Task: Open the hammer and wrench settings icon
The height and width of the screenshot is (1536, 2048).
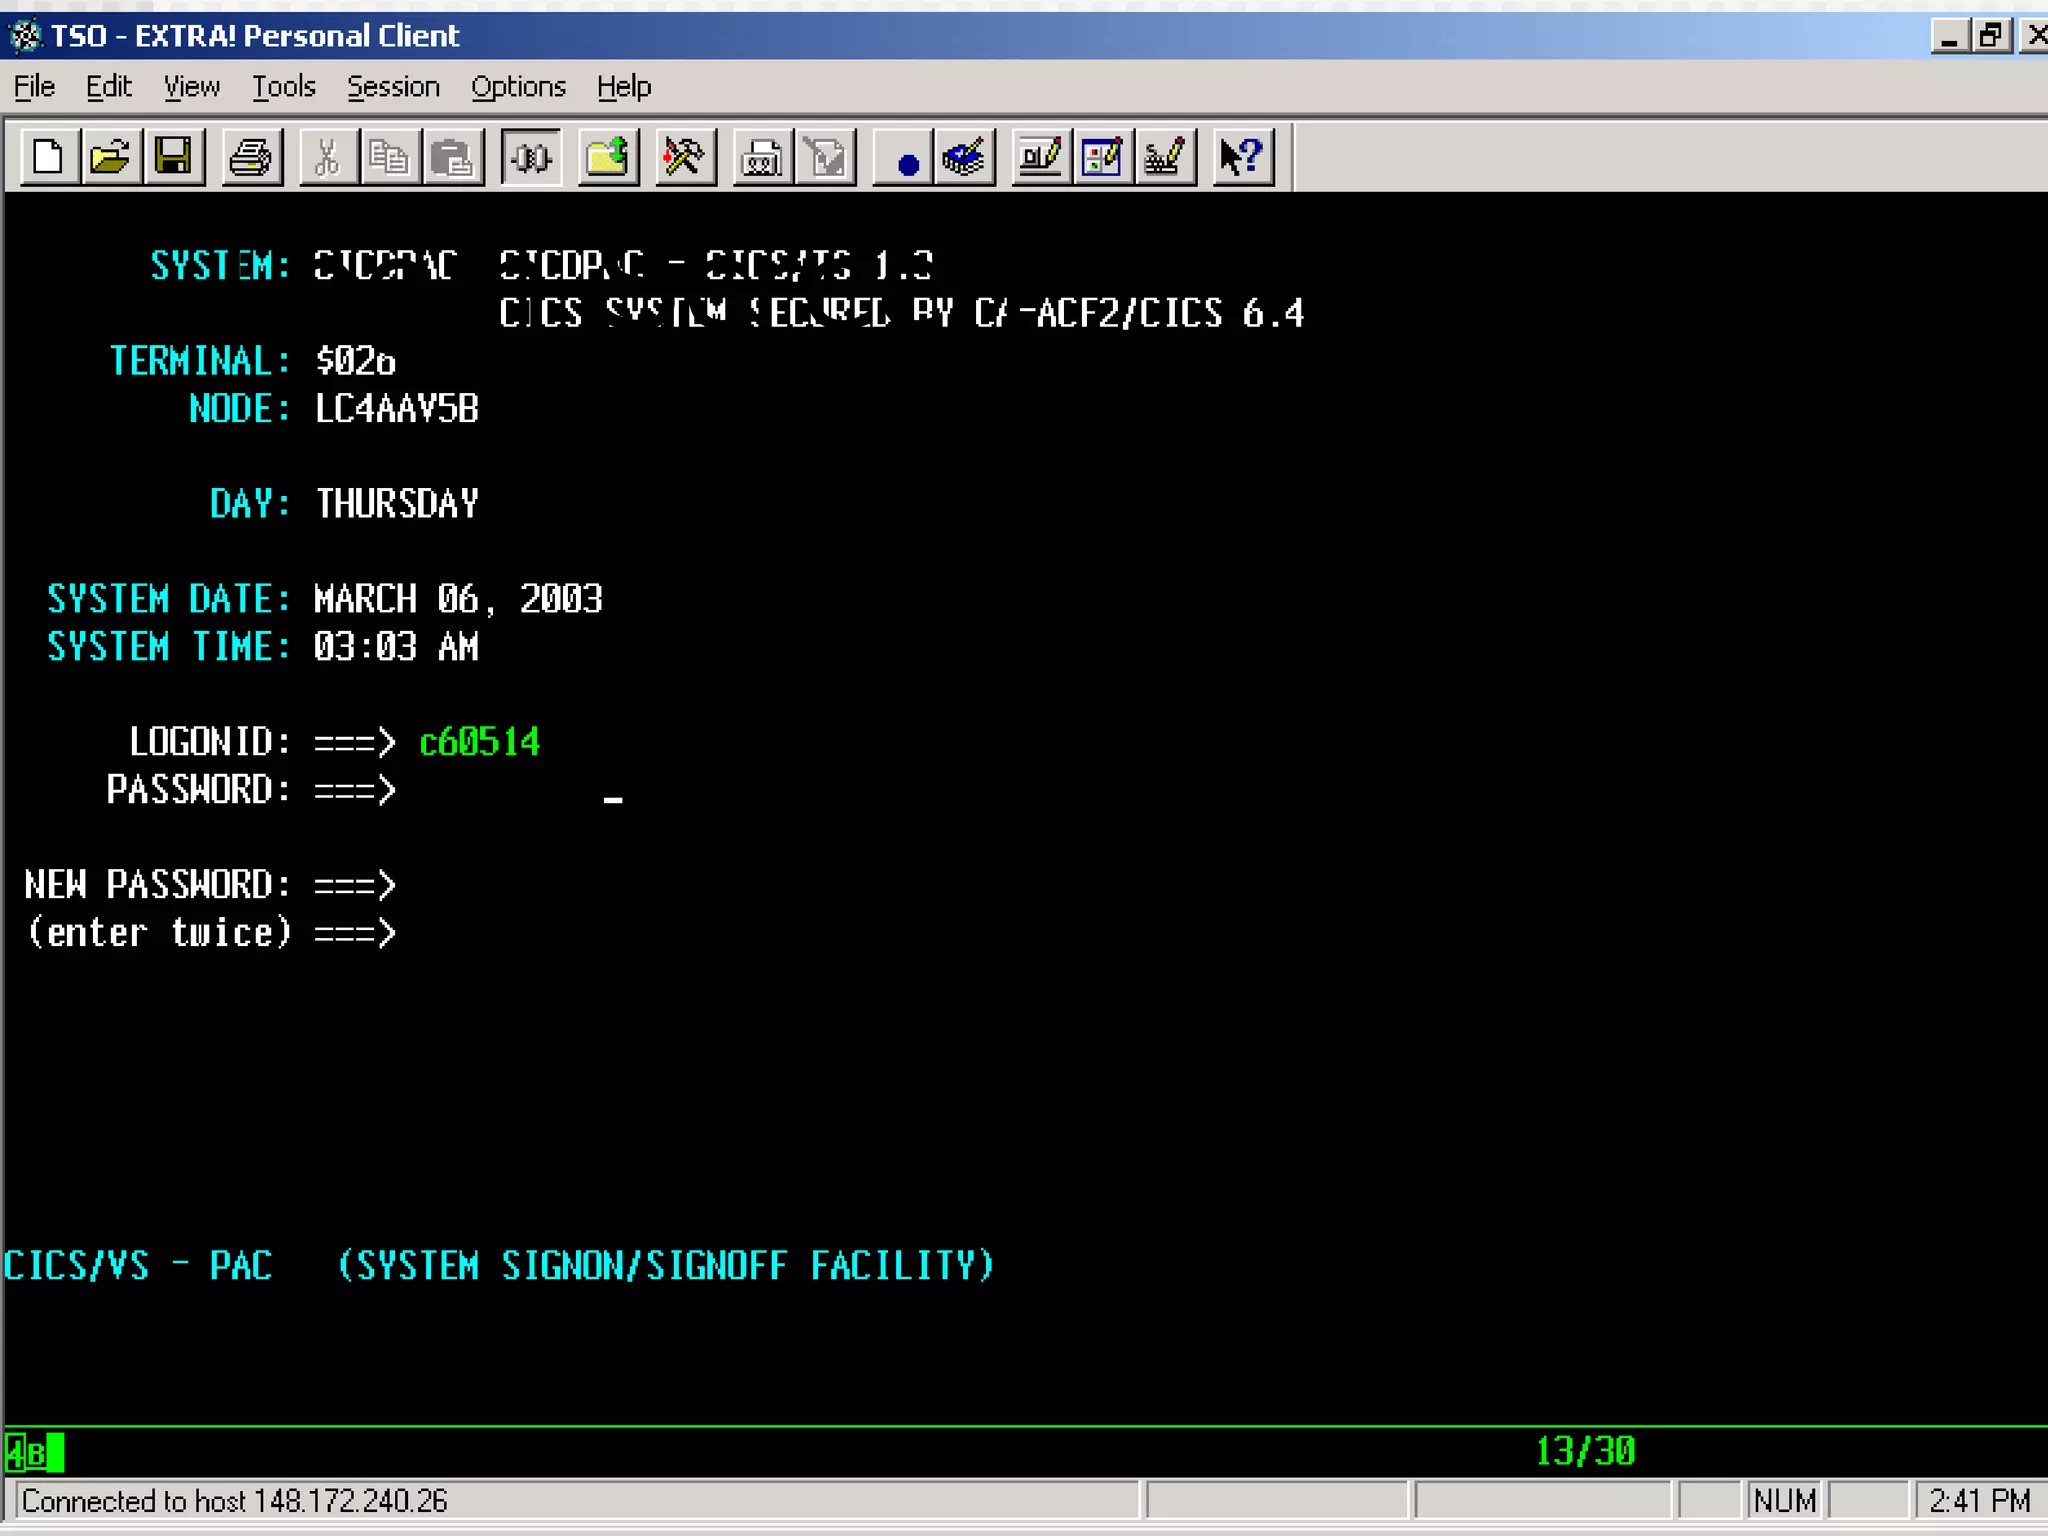Action: (x=685, y=157)
